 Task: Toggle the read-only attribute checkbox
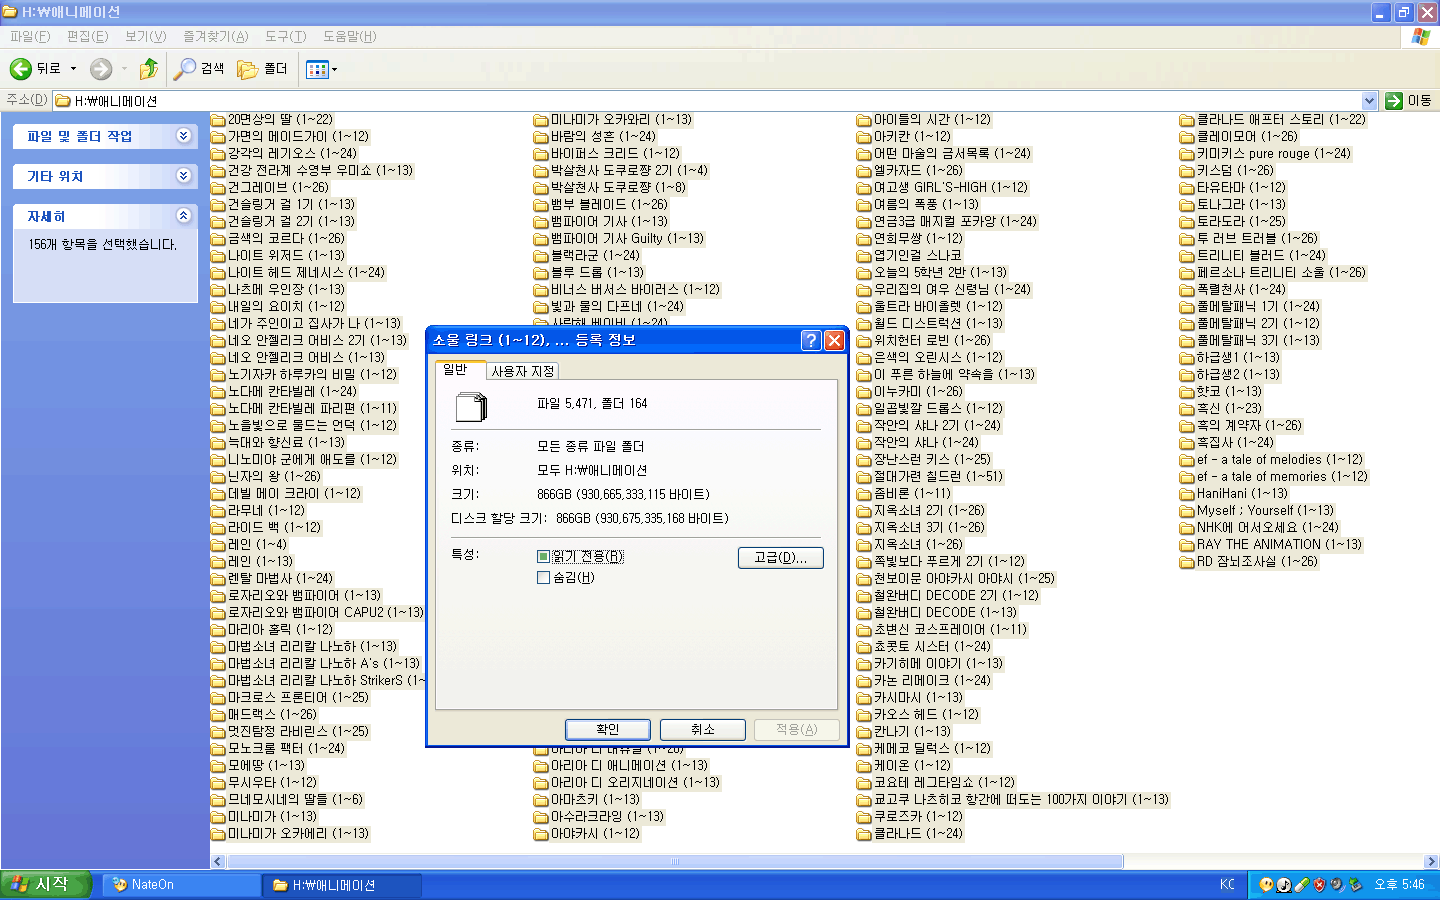544,557
